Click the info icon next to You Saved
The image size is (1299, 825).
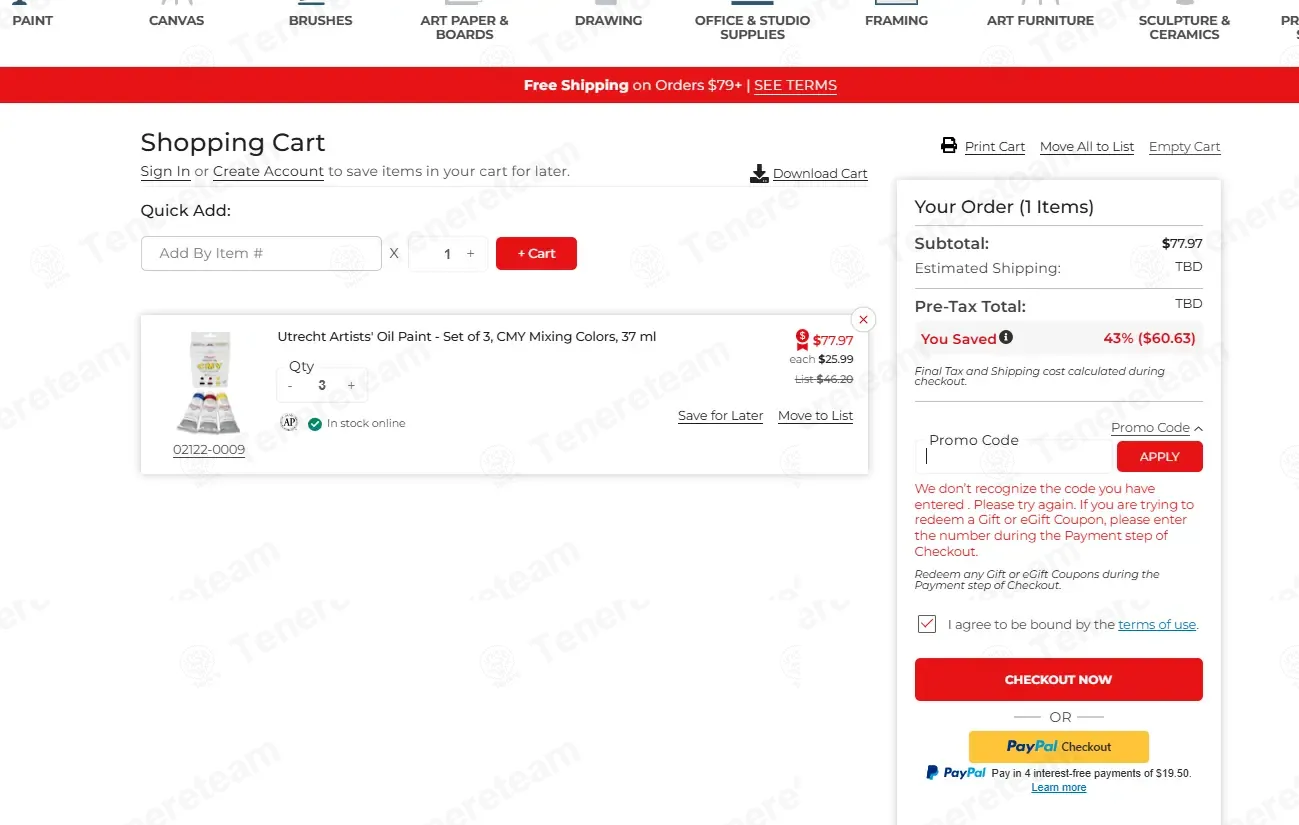[x=1006, y=337]
